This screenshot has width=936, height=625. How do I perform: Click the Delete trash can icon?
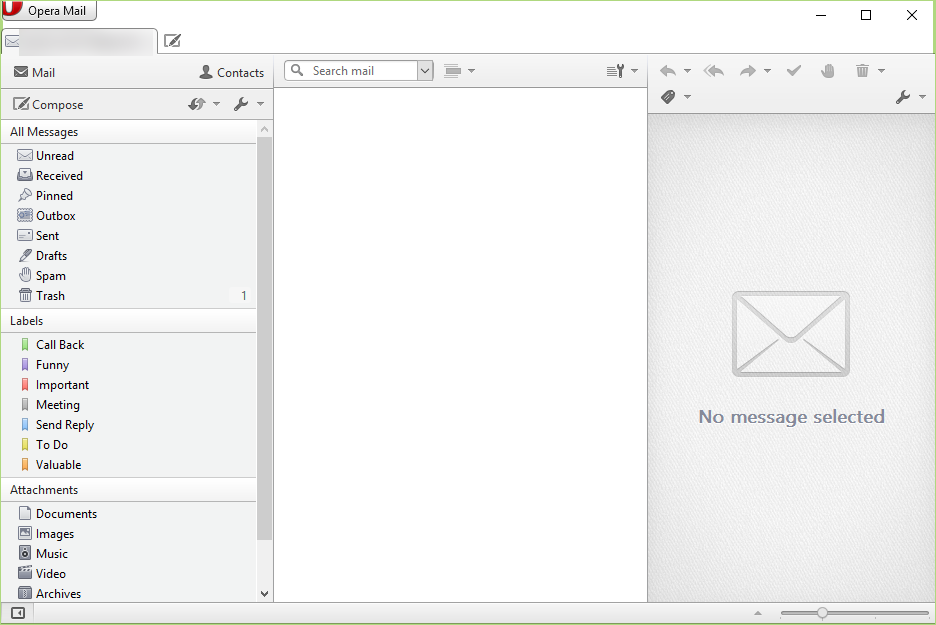862,70
